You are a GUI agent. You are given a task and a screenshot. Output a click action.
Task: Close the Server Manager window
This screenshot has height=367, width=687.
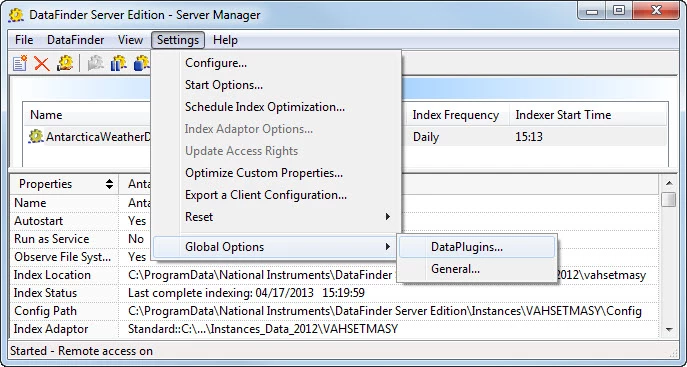click(x=656, y=11)
